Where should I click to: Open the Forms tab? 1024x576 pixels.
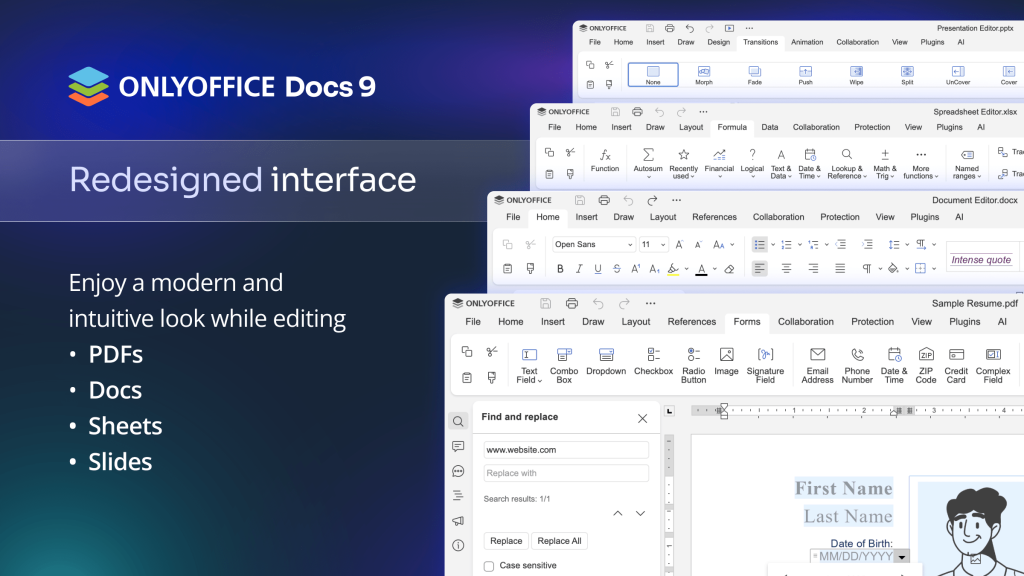coord(747,321)
